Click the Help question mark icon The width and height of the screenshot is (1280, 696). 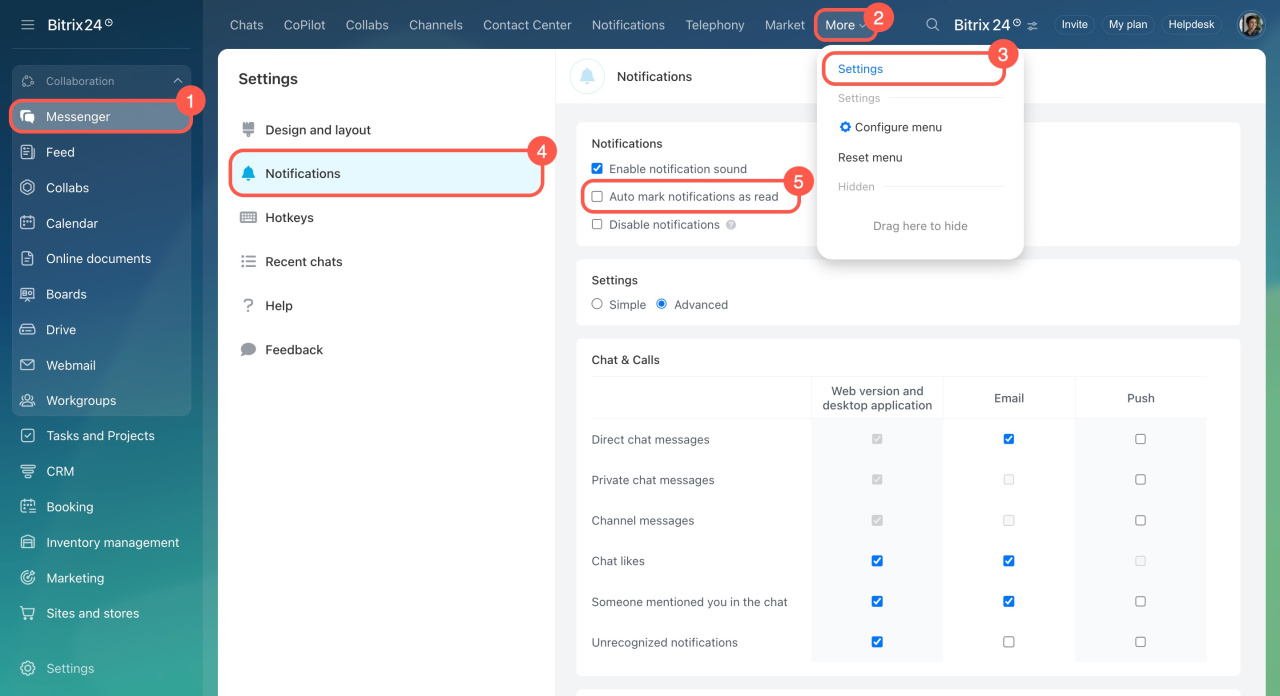tap(248, 306)
